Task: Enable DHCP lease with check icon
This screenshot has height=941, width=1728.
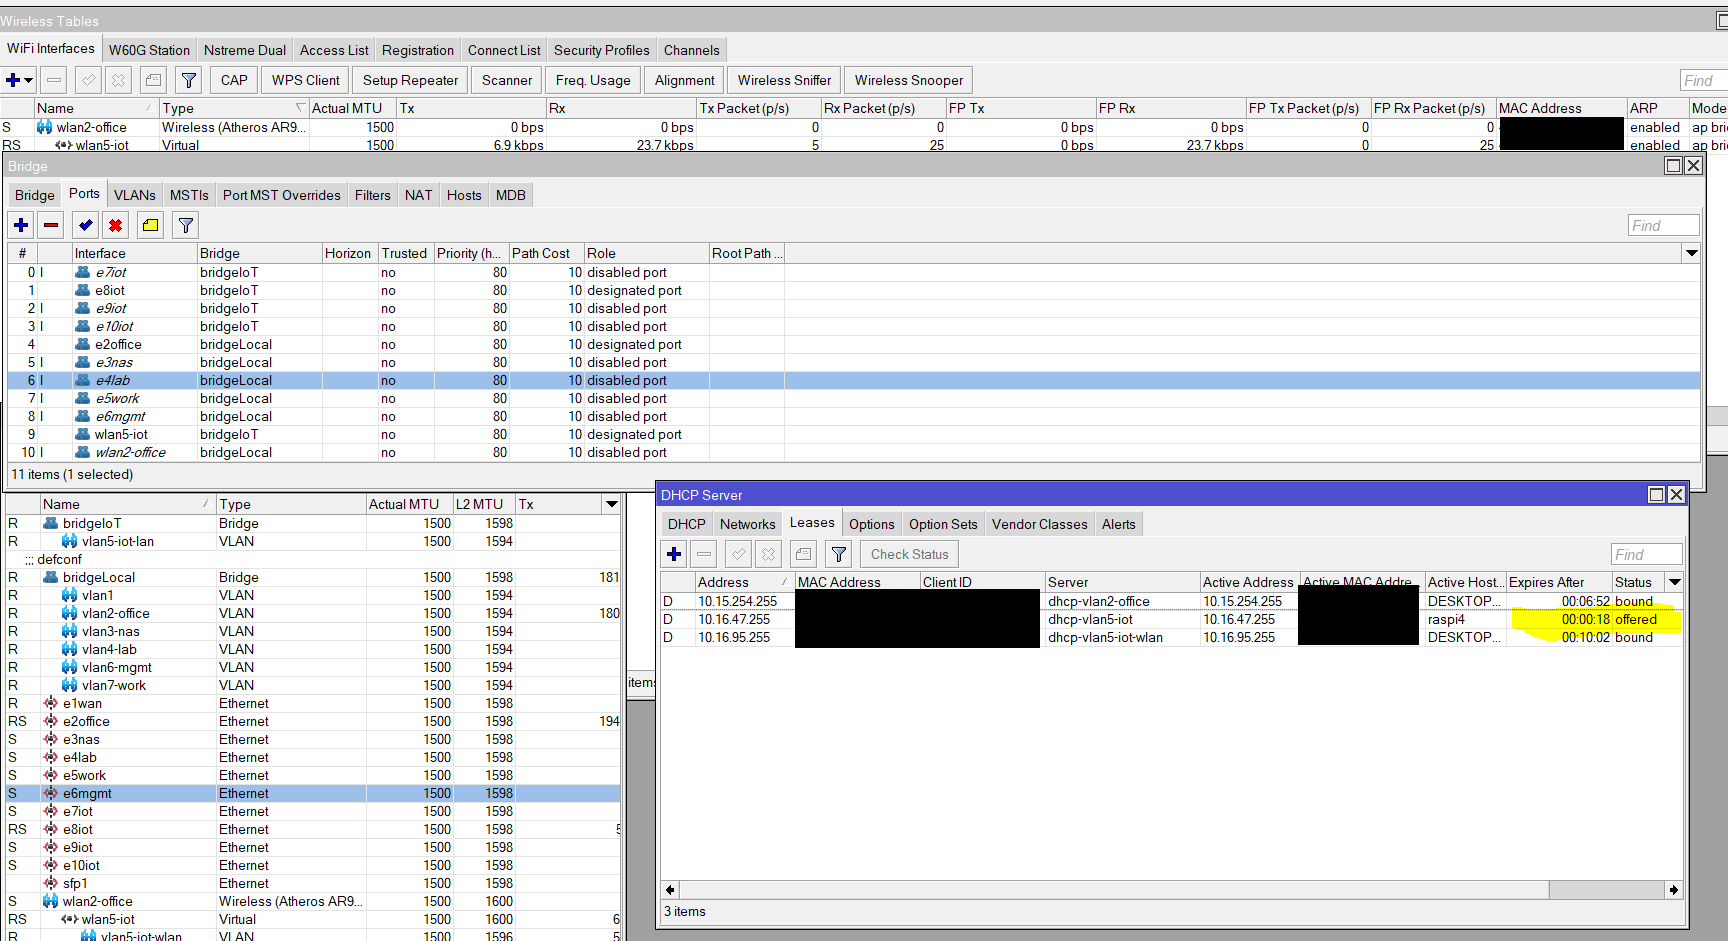Action: point(738,554)
